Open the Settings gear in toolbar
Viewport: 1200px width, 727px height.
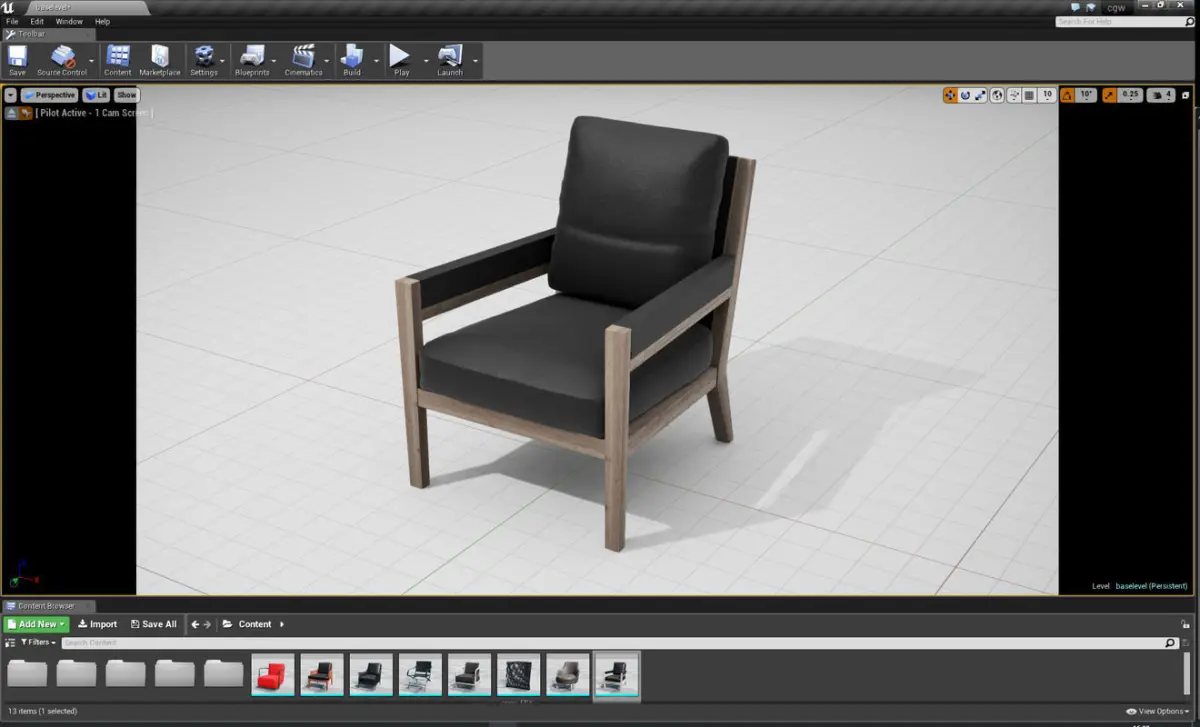[x=204, y=60]
